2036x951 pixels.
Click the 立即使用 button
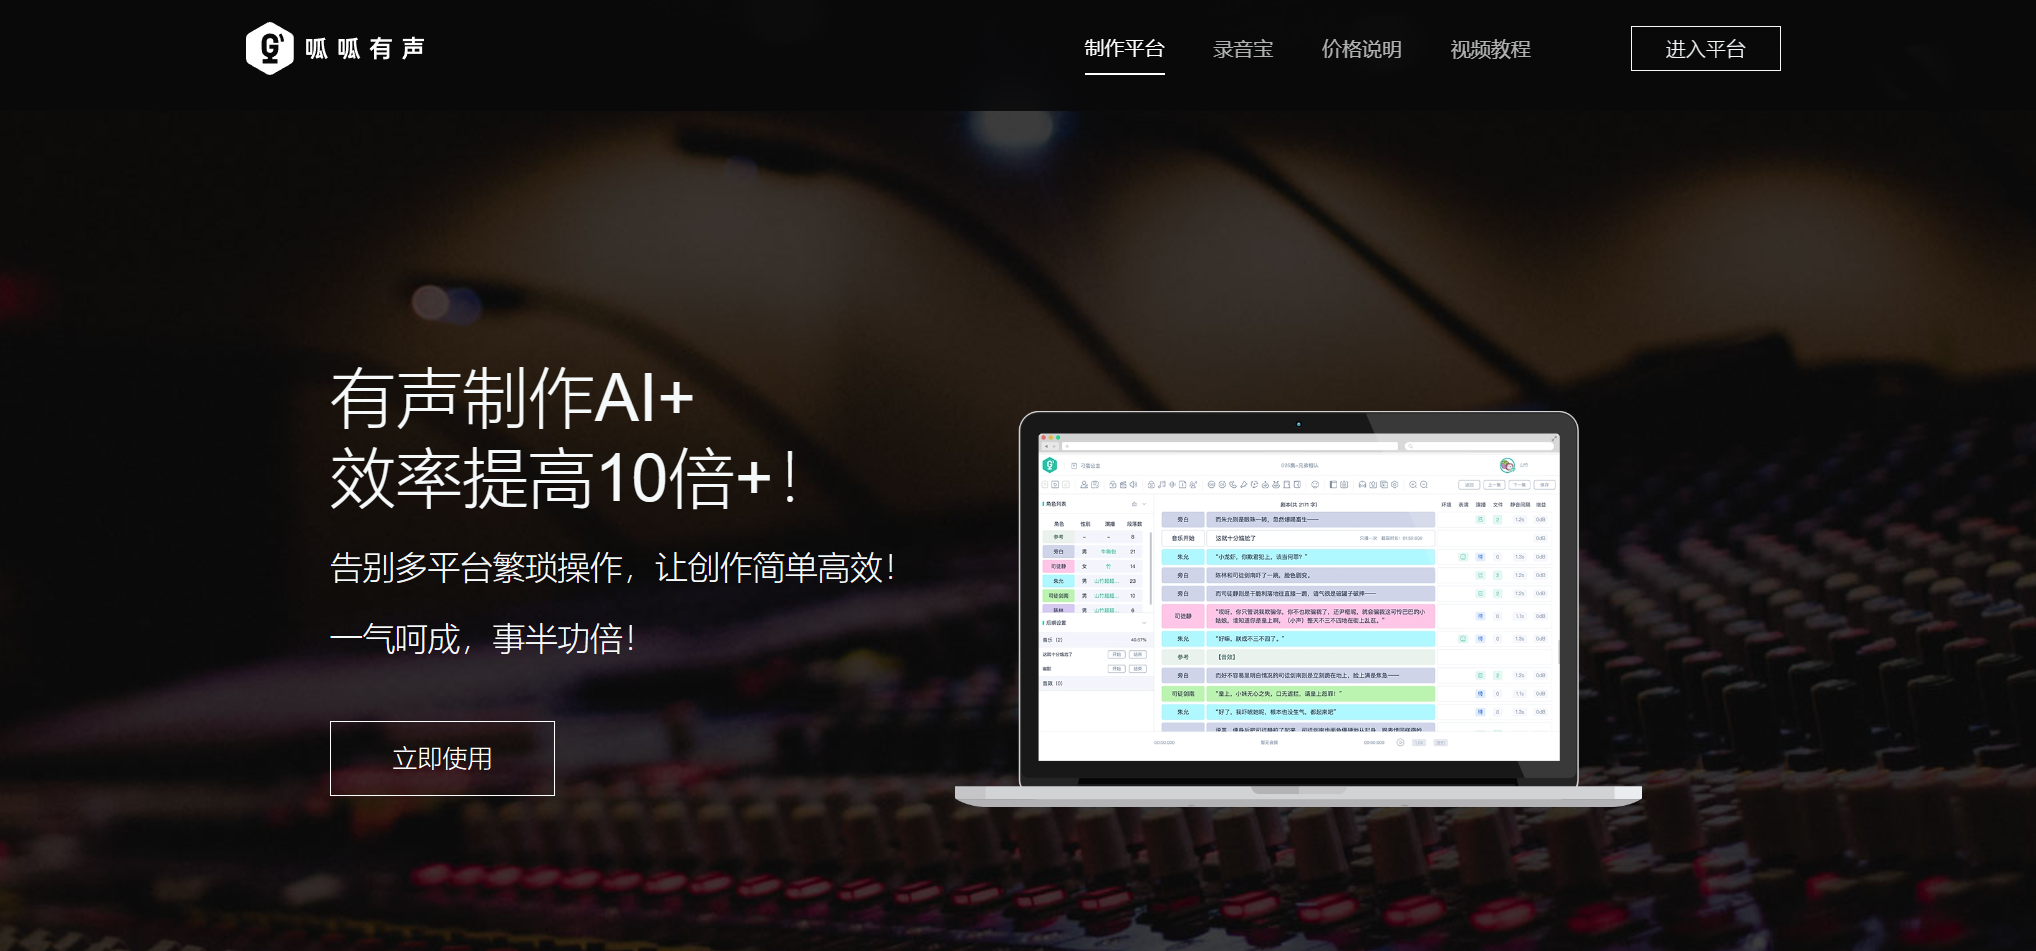point(442,758)
